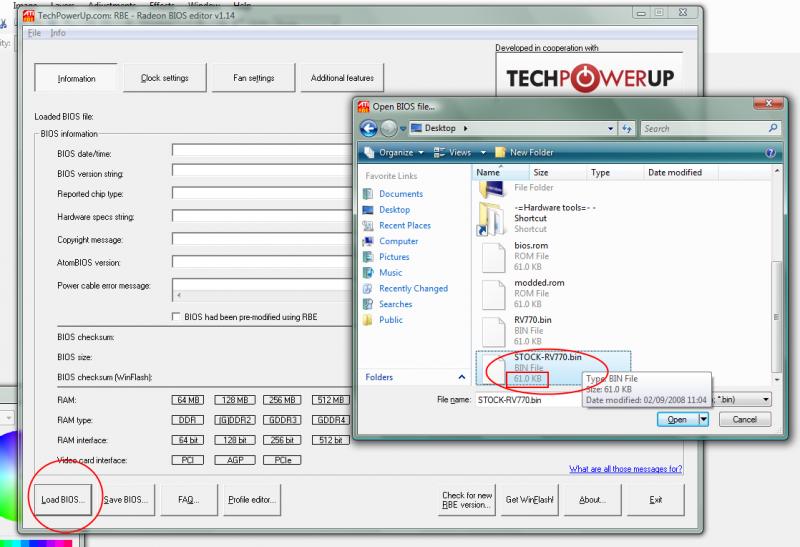This screenshot has height=547, width=800.
Task: Open the dialog help question mark icon
Action: click(x=770, y=153)
